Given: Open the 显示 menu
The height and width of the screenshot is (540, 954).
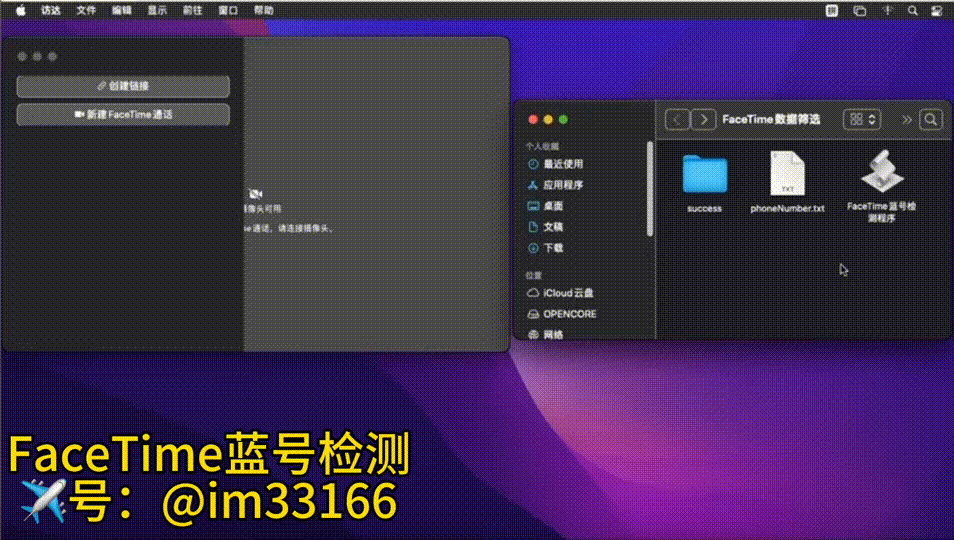Looking at the screenshot, I should click(x=157, y=10).
